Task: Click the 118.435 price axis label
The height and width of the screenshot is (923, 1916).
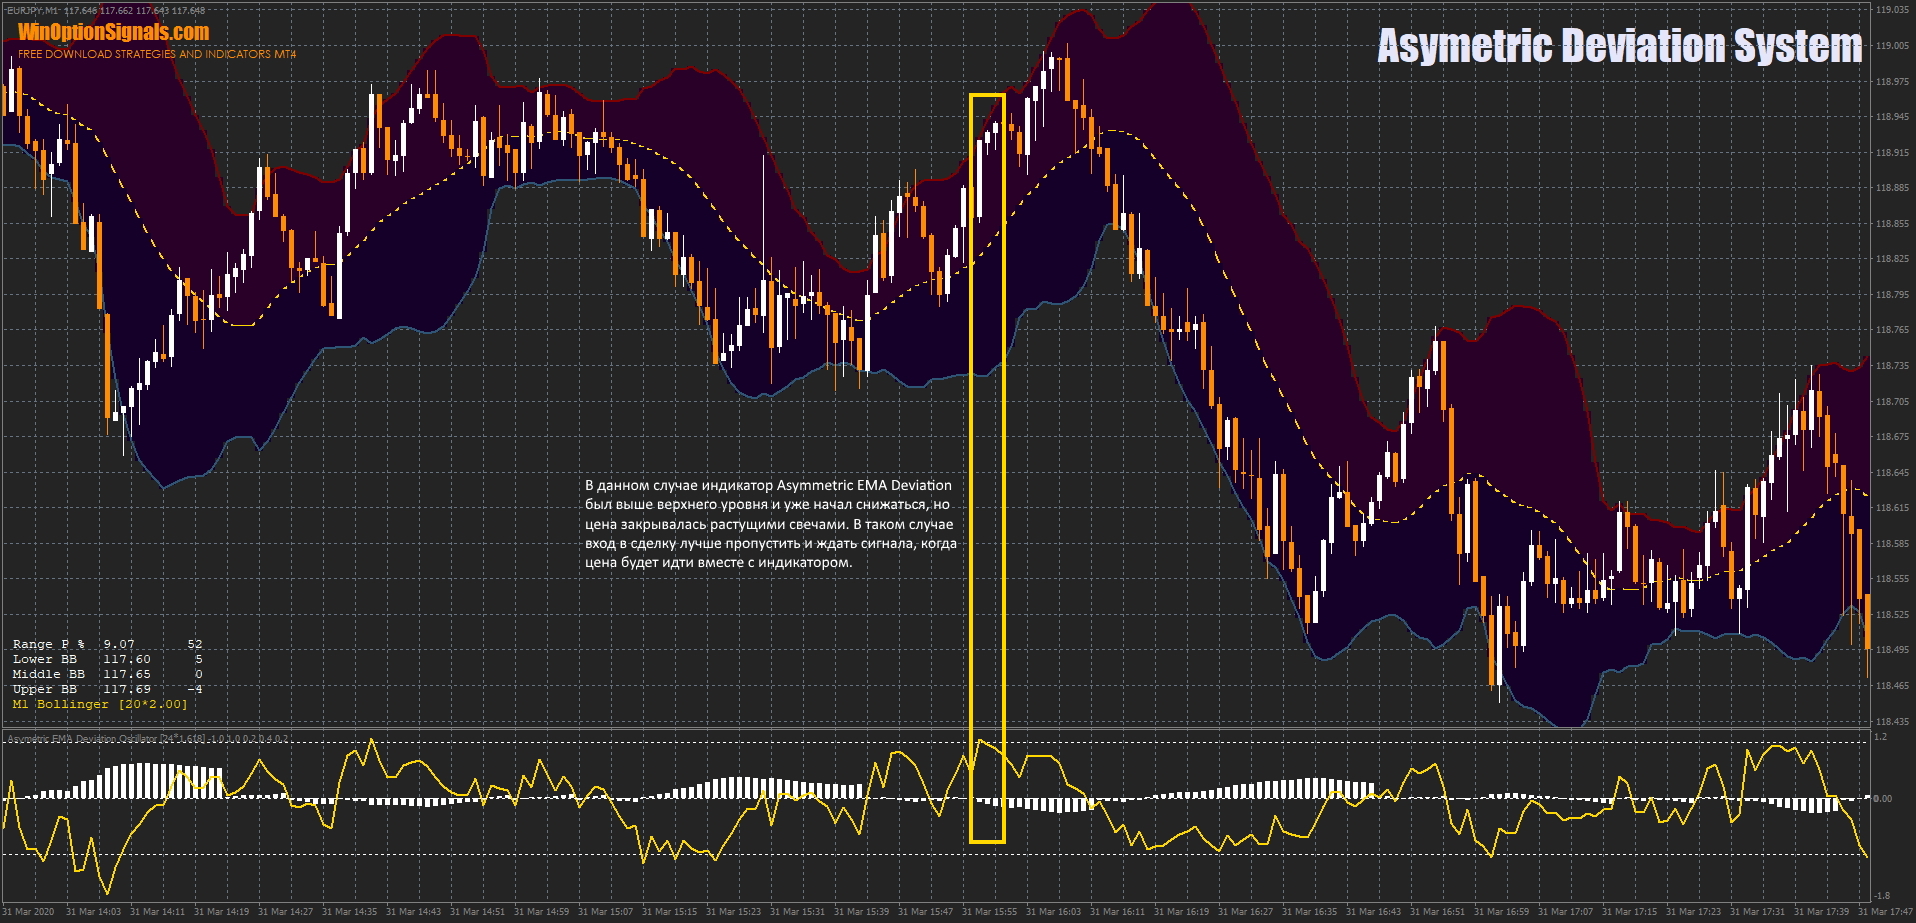Action: point(1891,721)
